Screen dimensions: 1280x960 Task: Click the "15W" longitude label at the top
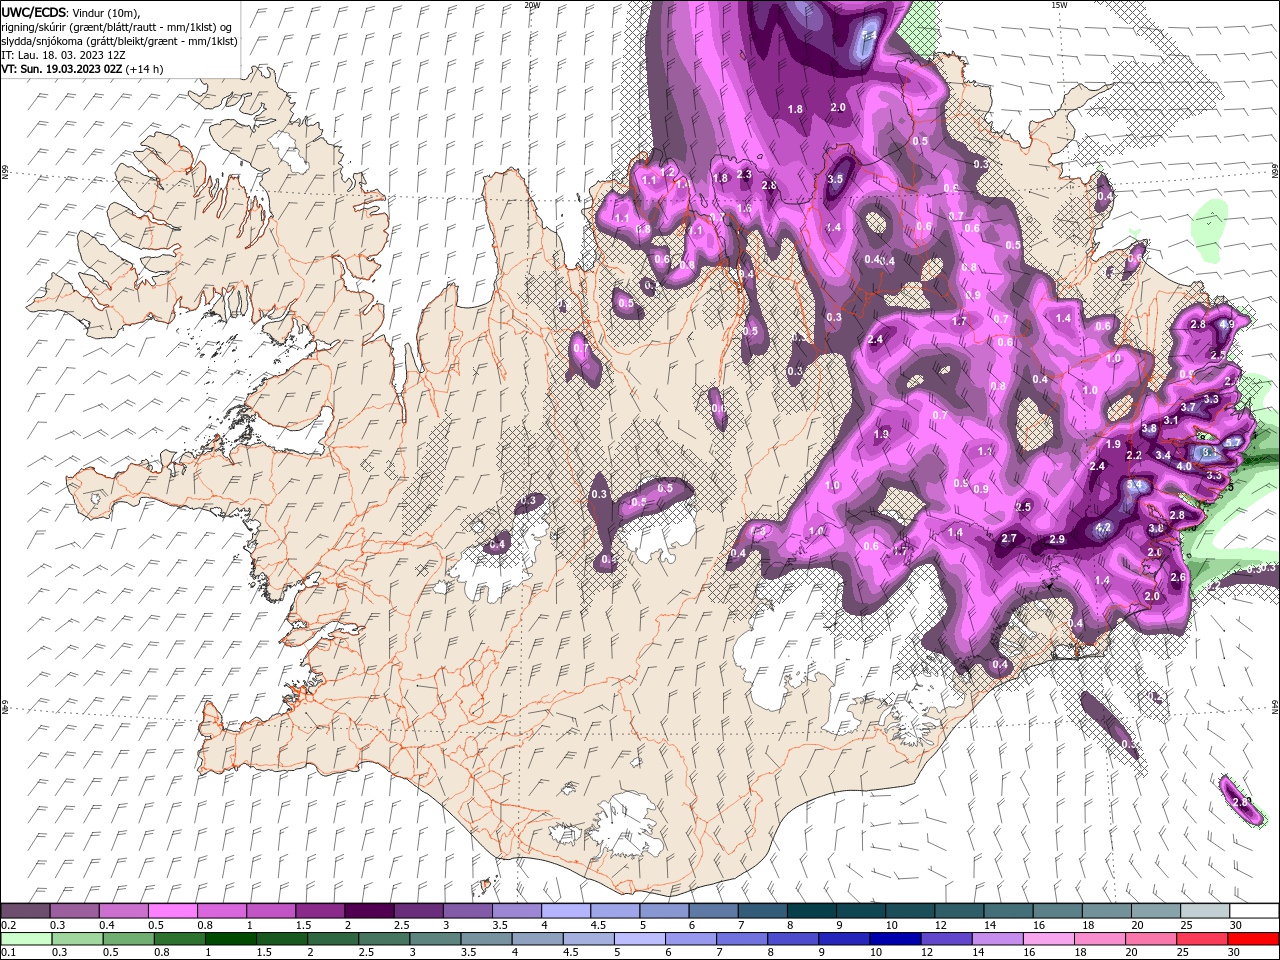[1060, 5]
